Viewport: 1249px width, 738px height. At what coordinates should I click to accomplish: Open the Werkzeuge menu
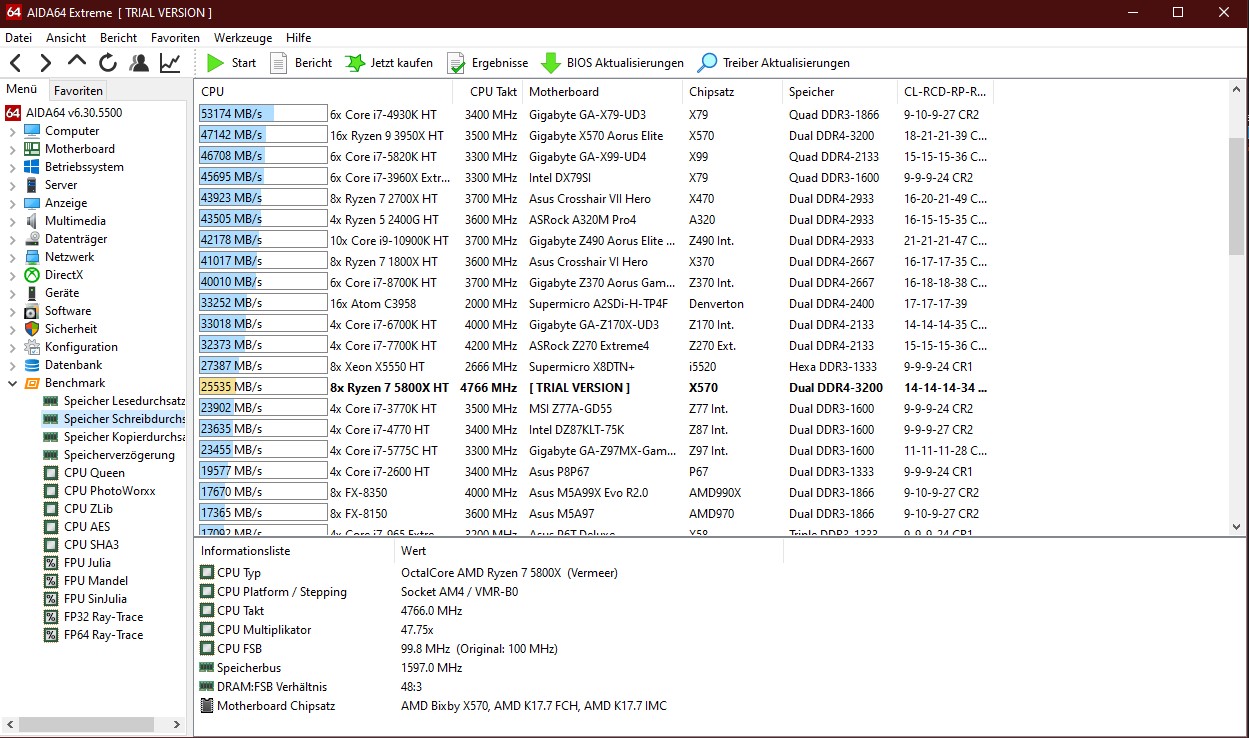tap(243, 38)
